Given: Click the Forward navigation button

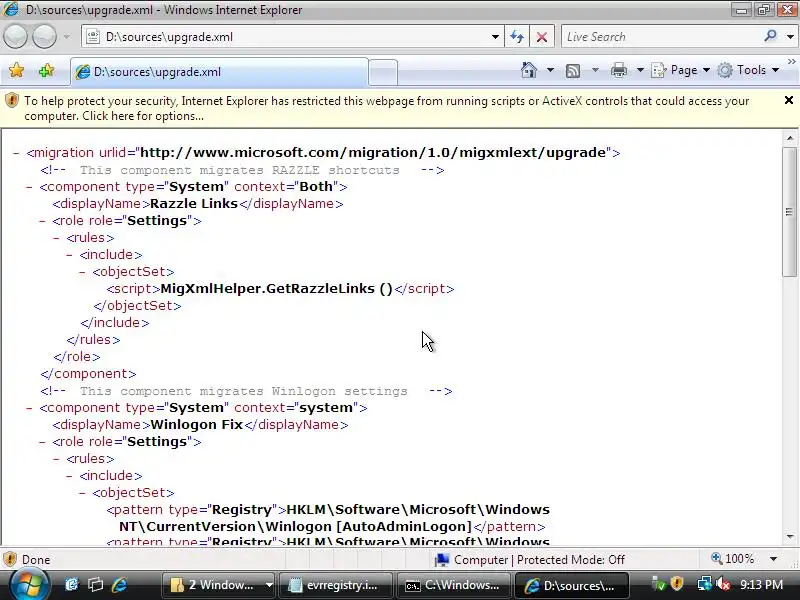Looking at the screenshot, I should coord(45,37).
